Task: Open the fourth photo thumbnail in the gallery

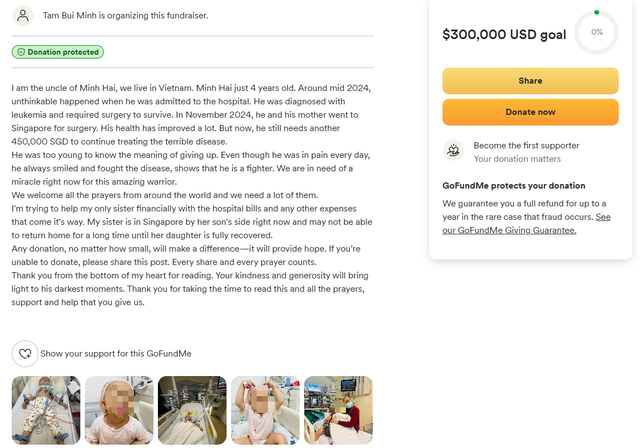Action: [x=265, y=409]
